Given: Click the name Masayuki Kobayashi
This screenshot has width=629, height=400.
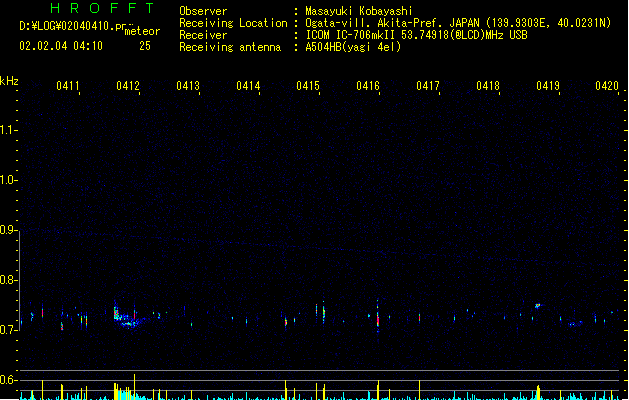Looking at the screenshot, I should click(359, 11).
